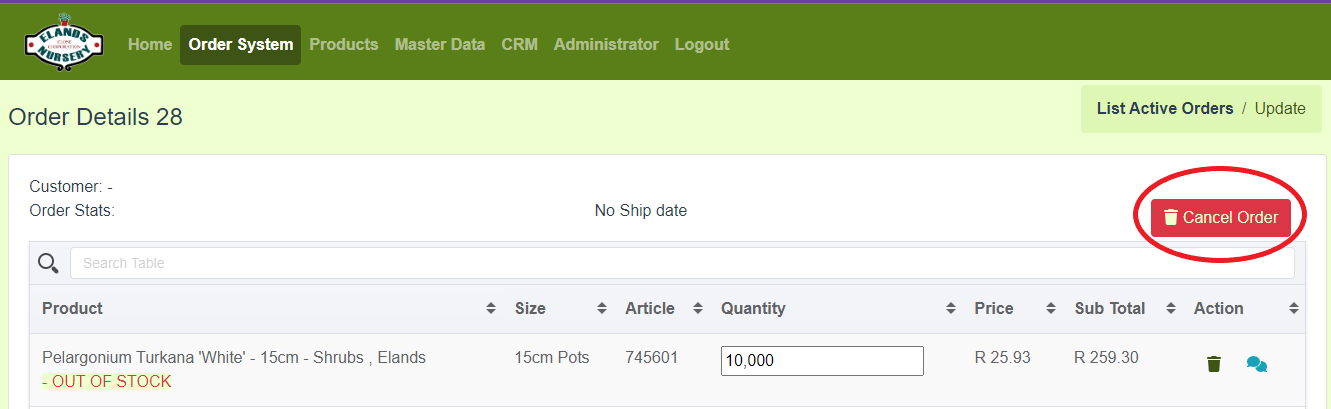The image size is (1331, 409).
Task: Click the Elands Nursery logo
Action: (x=63, y=45)
